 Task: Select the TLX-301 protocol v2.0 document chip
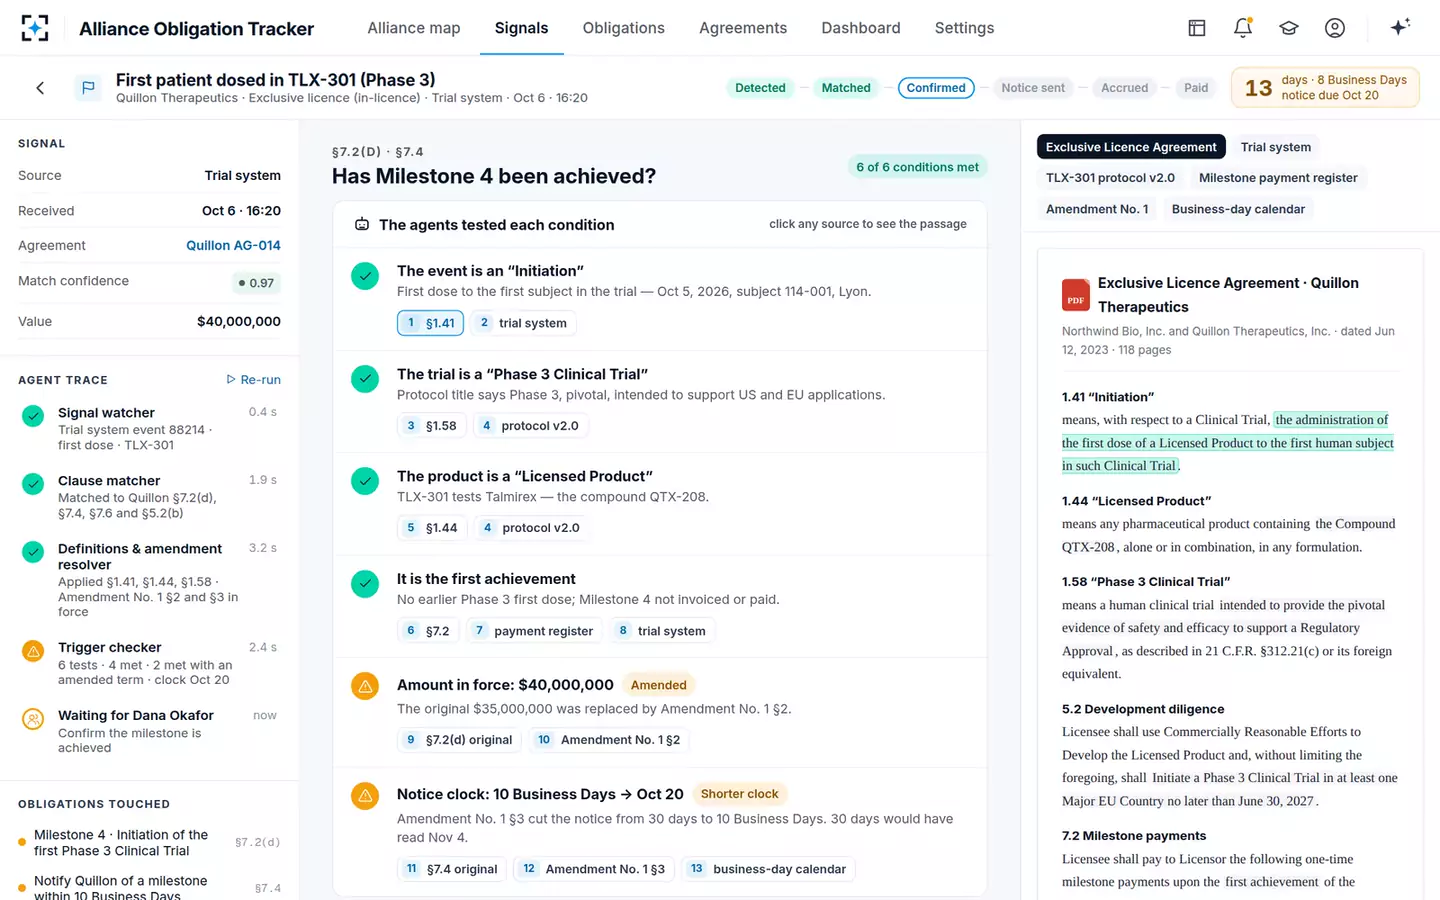click(1110, 178)
